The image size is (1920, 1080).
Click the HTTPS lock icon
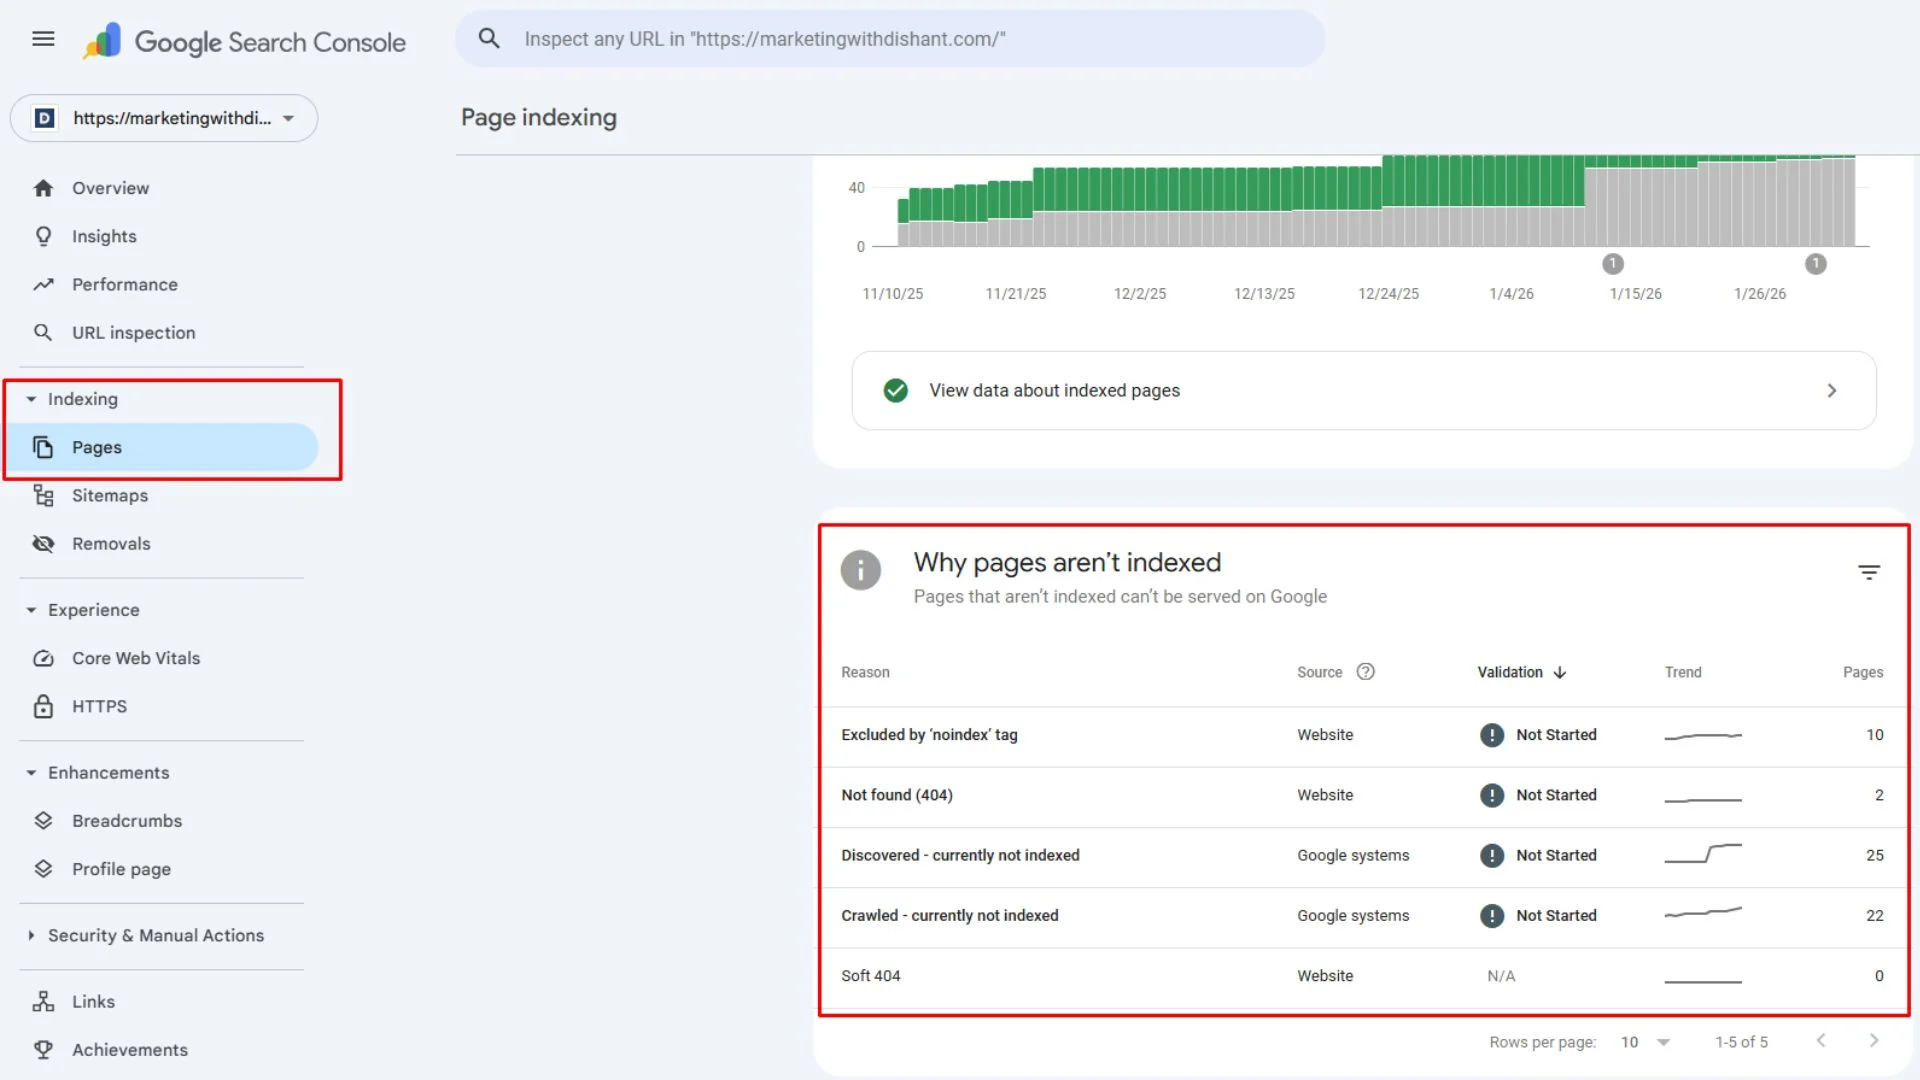[x=43, y=706]
